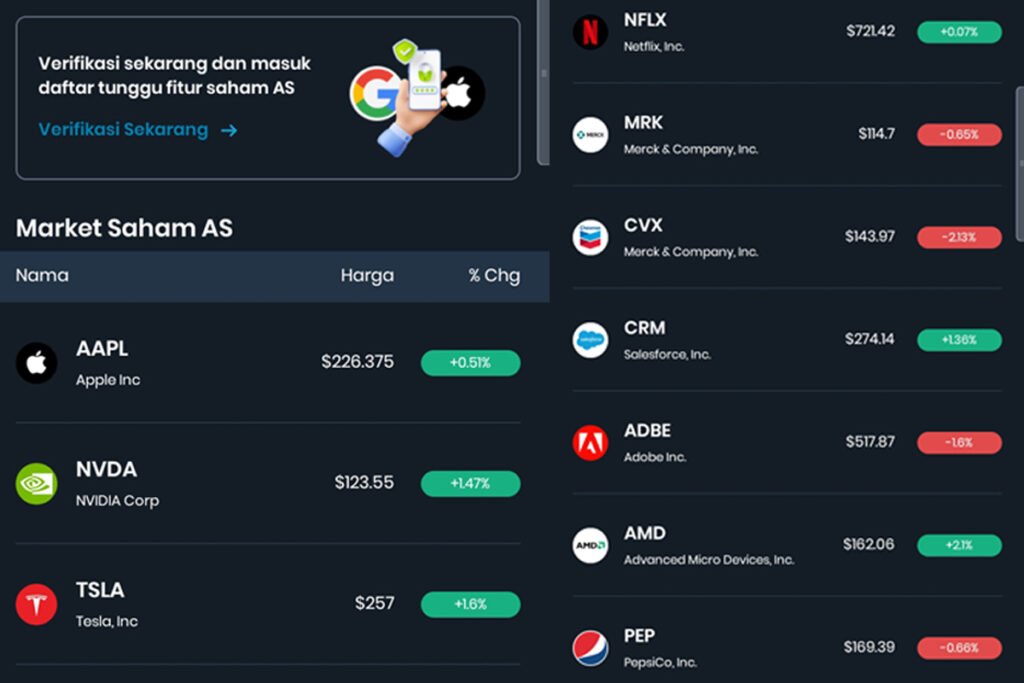Click the +1.47% badge for NVDA
This screenshot has width=1024, height=683.
tap(471, 483)
